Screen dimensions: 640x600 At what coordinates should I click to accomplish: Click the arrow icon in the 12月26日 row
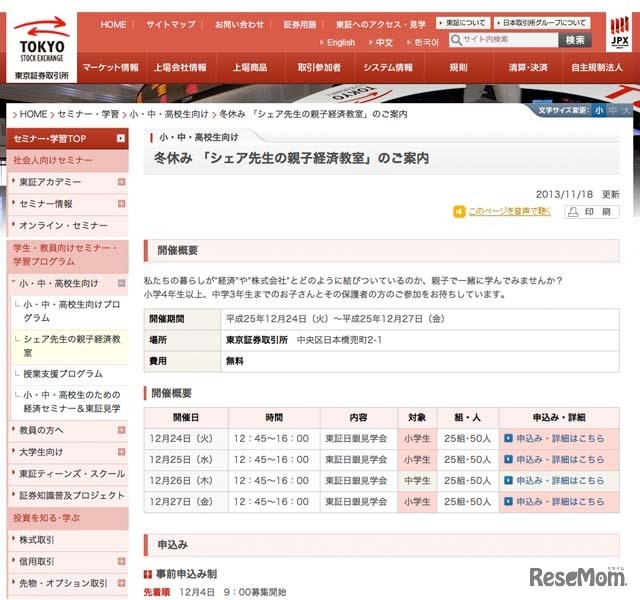pos(508,480)
